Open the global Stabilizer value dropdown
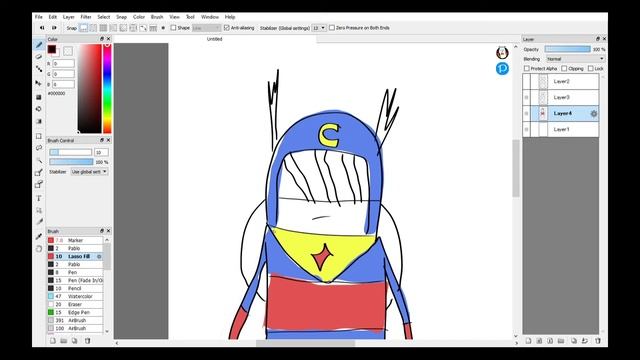 pyautogui.click(x=319, y=28)
